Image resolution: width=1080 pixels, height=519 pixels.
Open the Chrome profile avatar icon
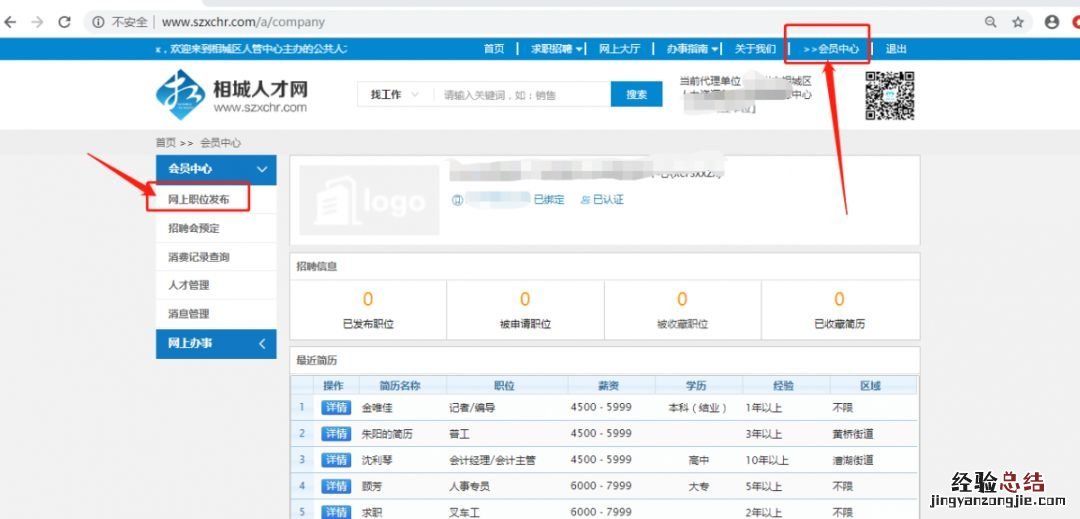(1051, 22)
